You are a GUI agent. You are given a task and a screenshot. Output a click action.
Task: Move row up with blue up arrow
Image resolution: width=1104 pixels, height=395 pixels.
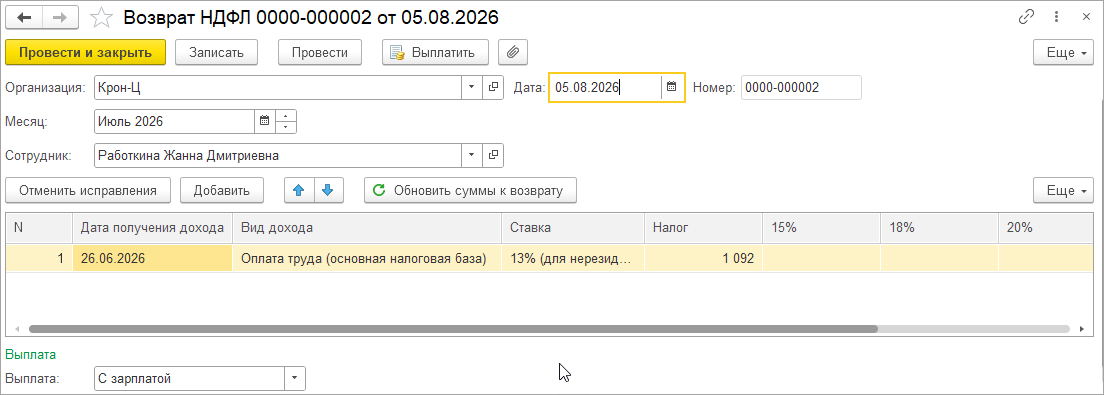[x=299, y=190]
